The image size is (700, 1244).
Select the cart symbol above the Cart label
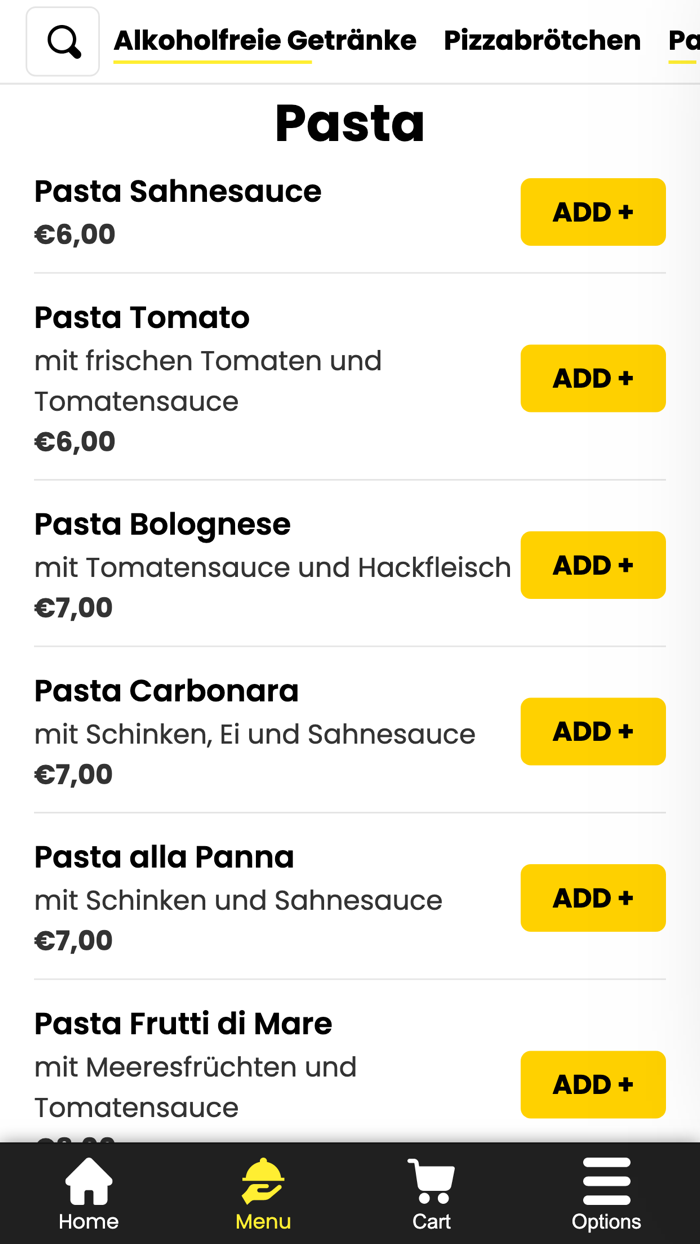(430, 1178)
